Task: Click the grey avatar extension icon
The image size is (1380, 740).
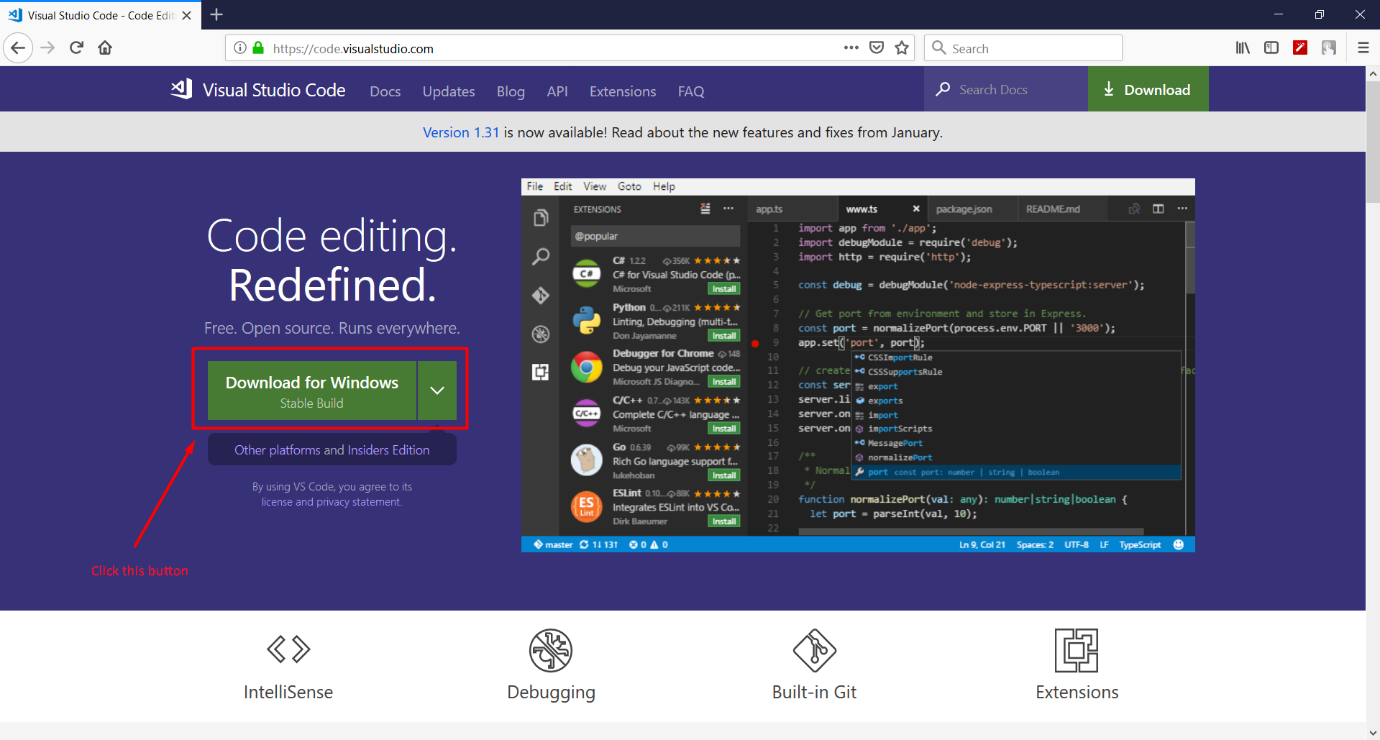Action: click(x=1329, y=48)
